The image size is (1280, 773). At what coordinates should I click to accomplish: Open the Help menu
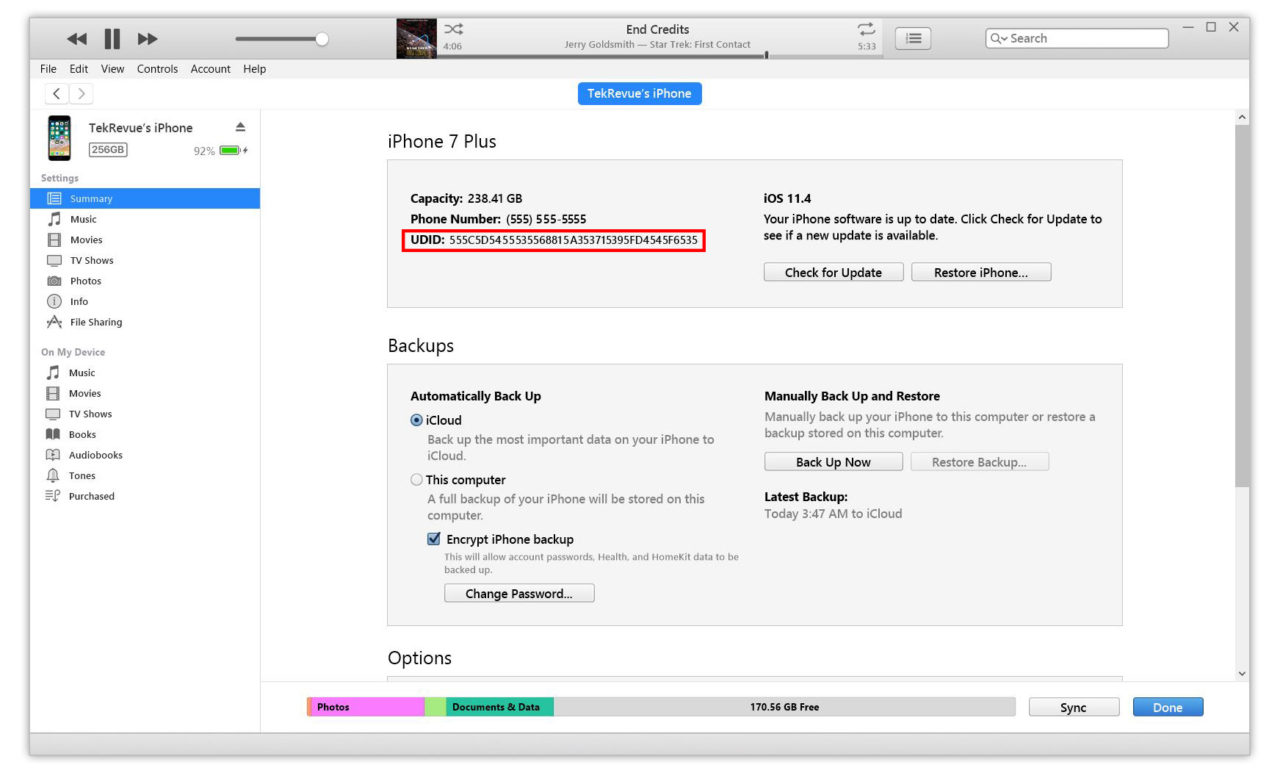pos(254,69)
